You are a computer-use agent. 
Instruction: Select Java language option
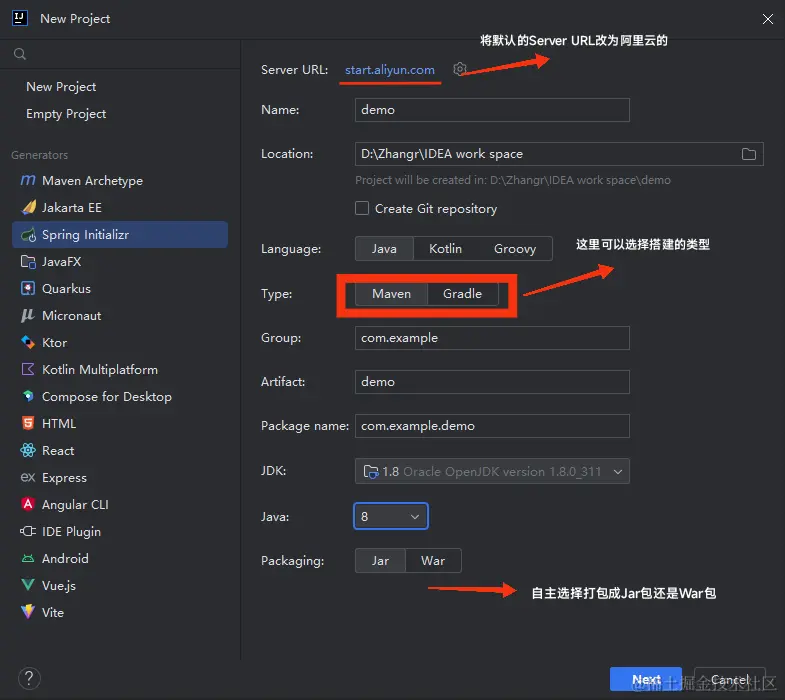click(384, 249)
